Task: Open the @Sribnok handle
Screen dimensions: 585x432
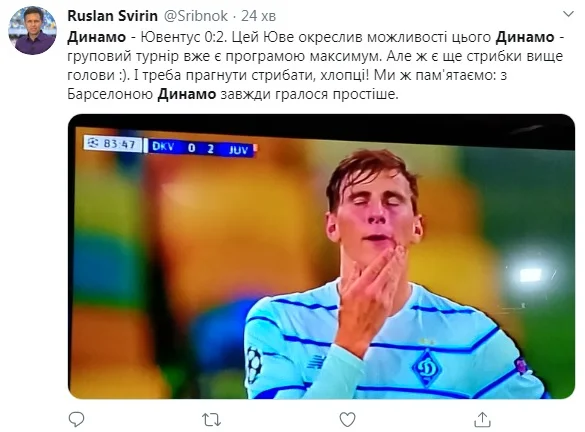Action: pyautogui.click(x=196, y=16)
